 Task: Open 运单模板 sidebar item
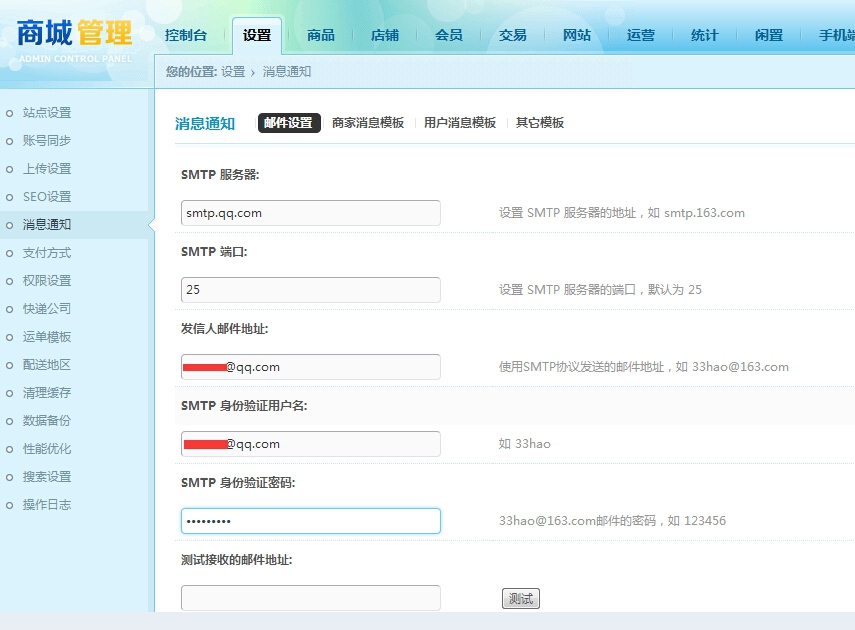pos(47,337)
